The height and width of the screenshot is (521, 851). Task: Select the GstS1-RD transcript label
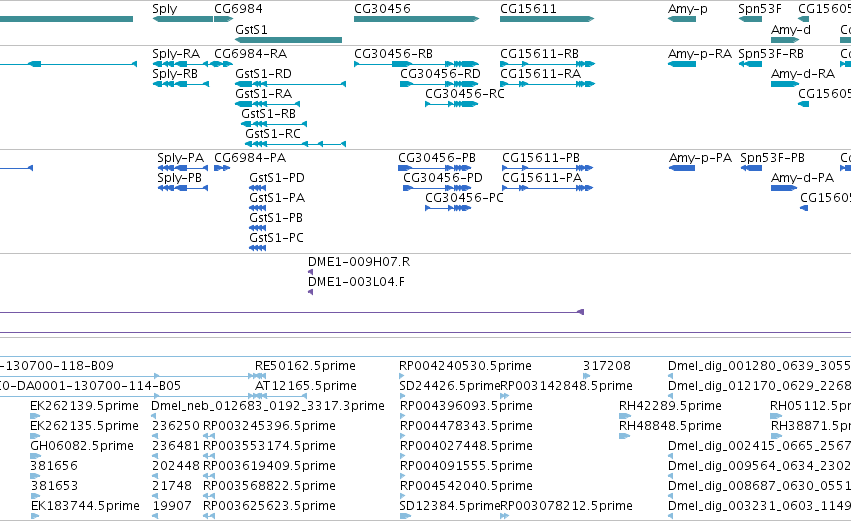[263, 74]
